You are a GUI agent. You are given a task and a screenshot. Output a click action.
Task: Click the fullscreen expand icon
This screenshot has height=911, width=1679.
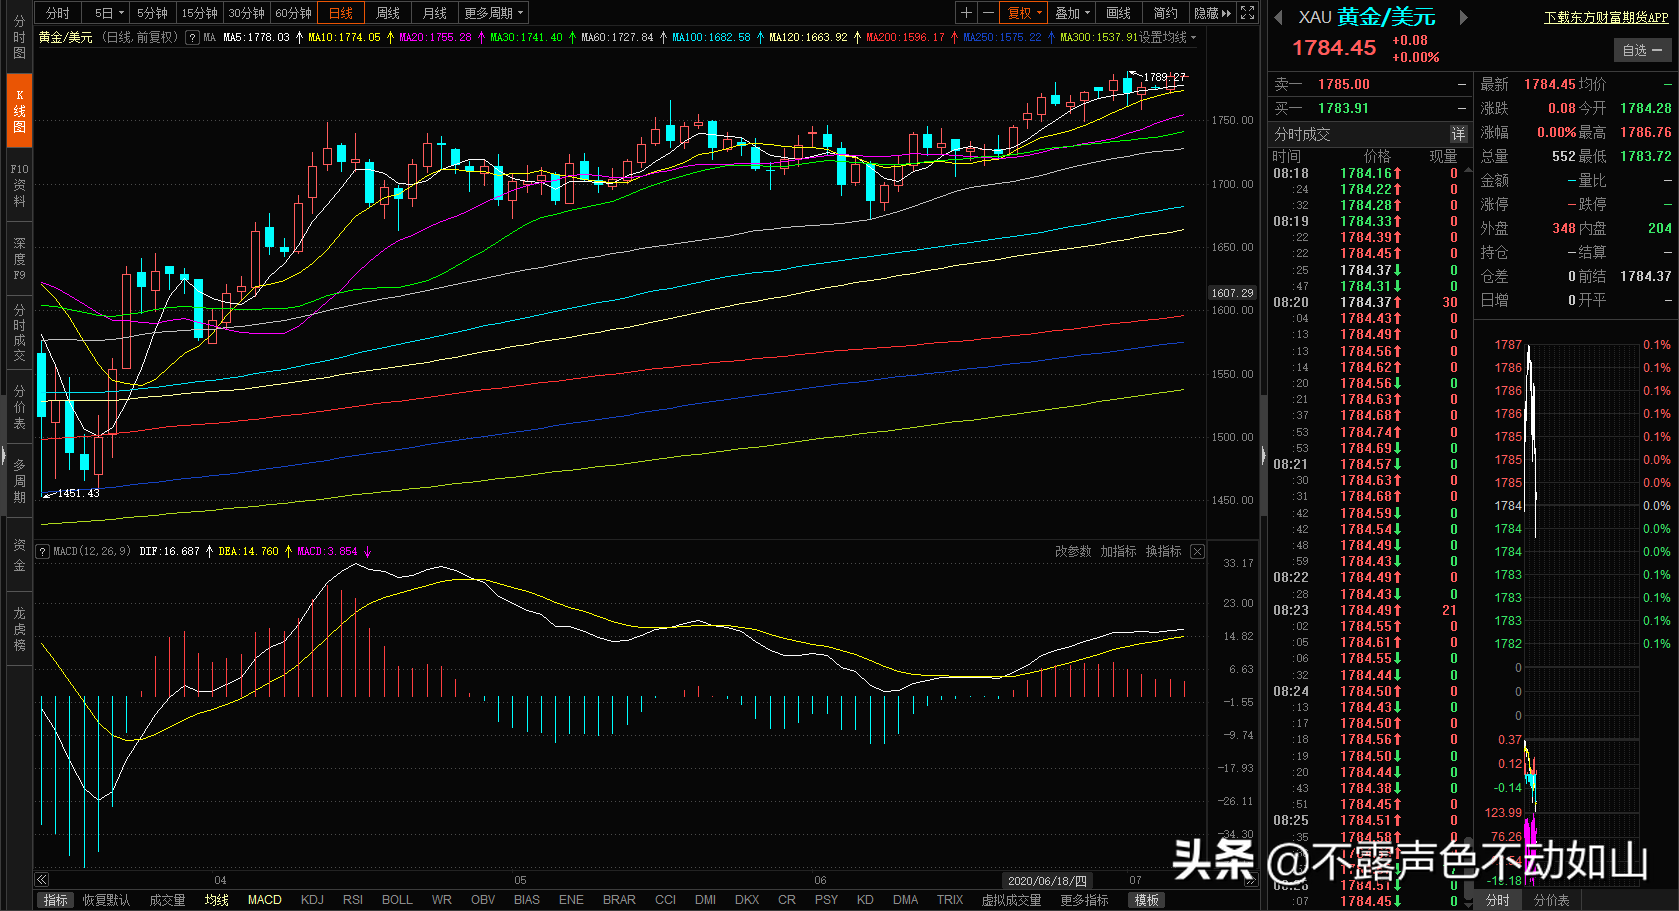tap(1246, 12)
